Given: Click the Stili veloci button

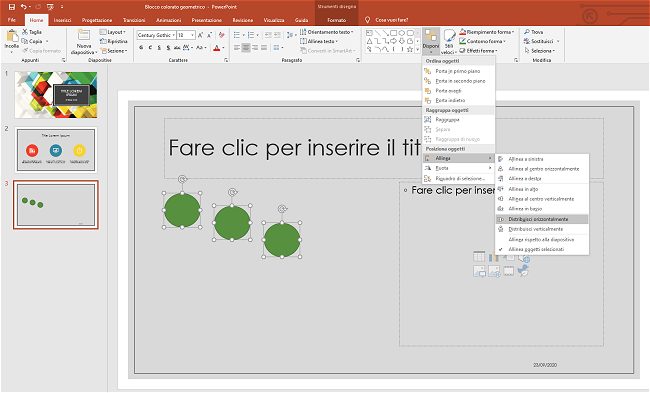Looking at the screenshot, I should click(x=449, y=41).
